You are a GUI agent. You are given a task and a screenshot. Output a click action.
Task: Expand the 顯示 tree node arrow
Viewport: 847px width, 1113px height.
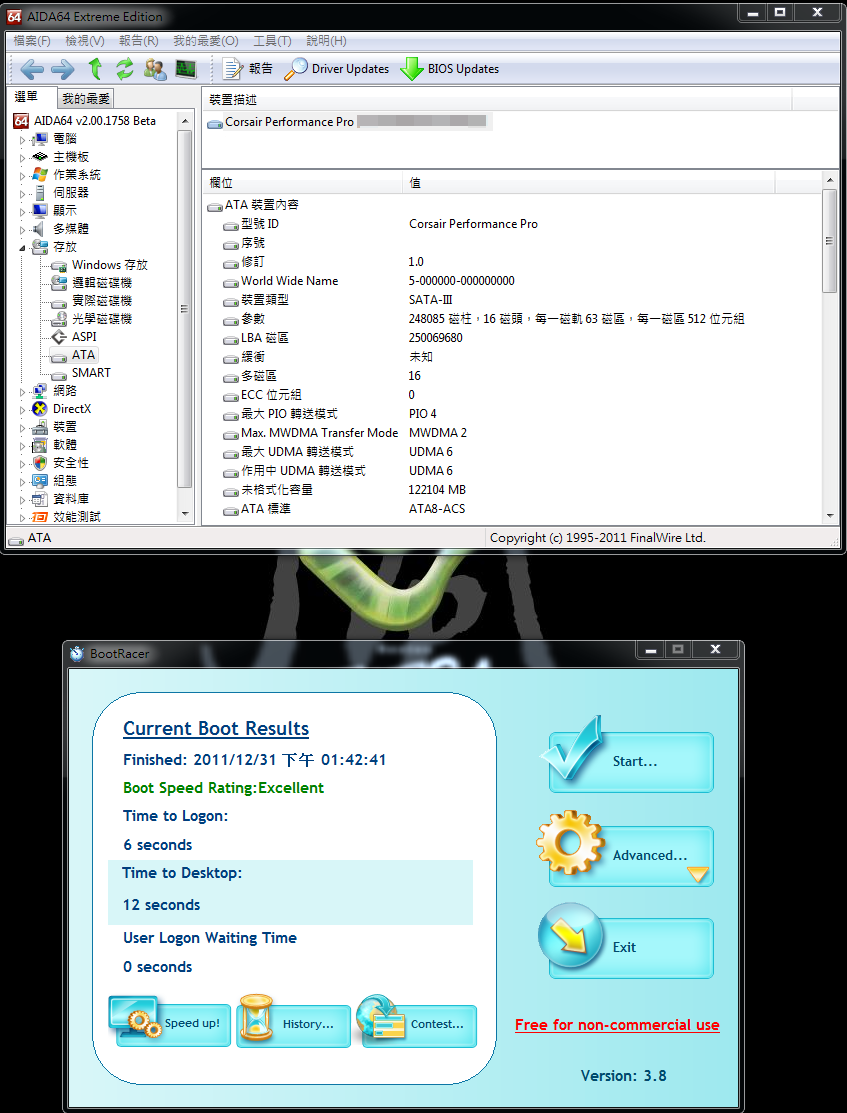[x=23, y=212]
